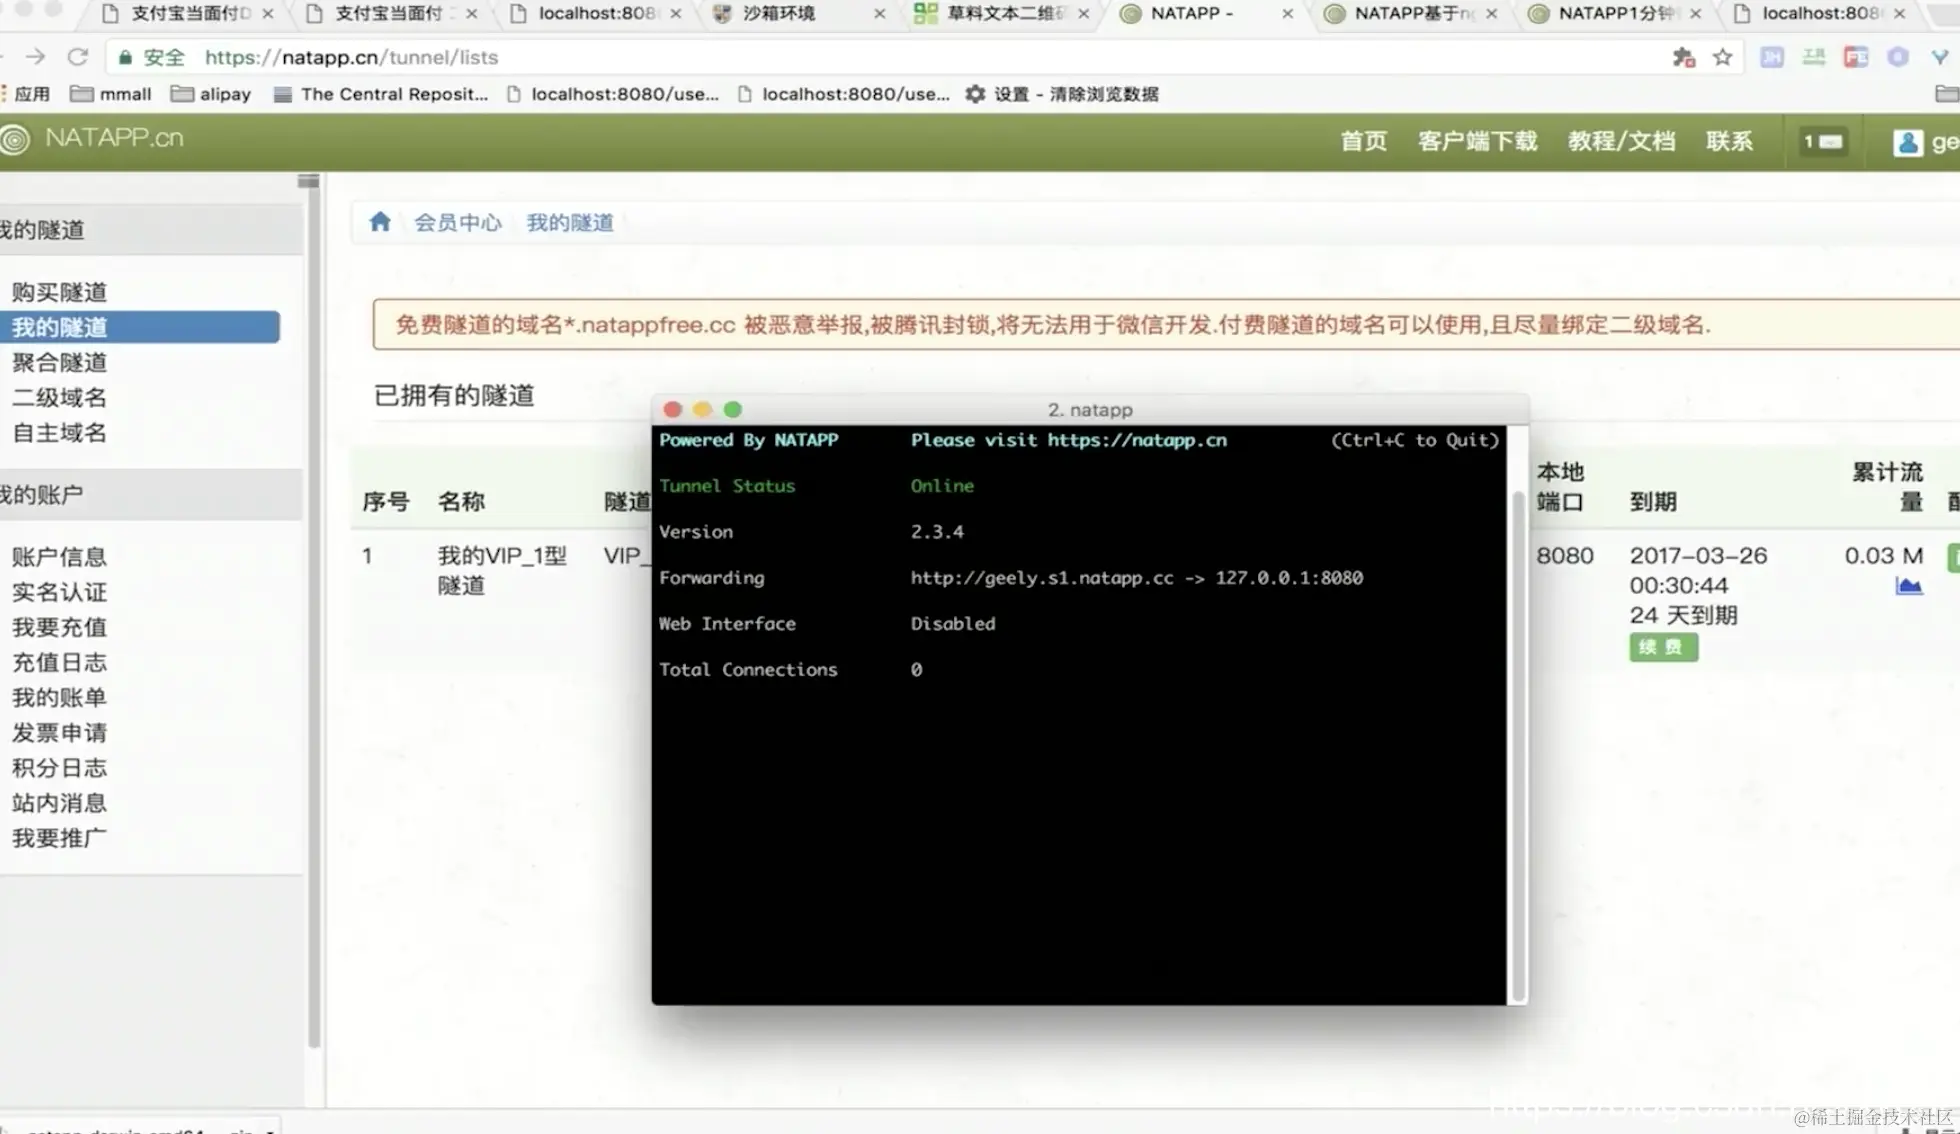Open 教程/文档 in top navigation
This screenshot has width=1960, height=1134.
(x=1621, y=141)
